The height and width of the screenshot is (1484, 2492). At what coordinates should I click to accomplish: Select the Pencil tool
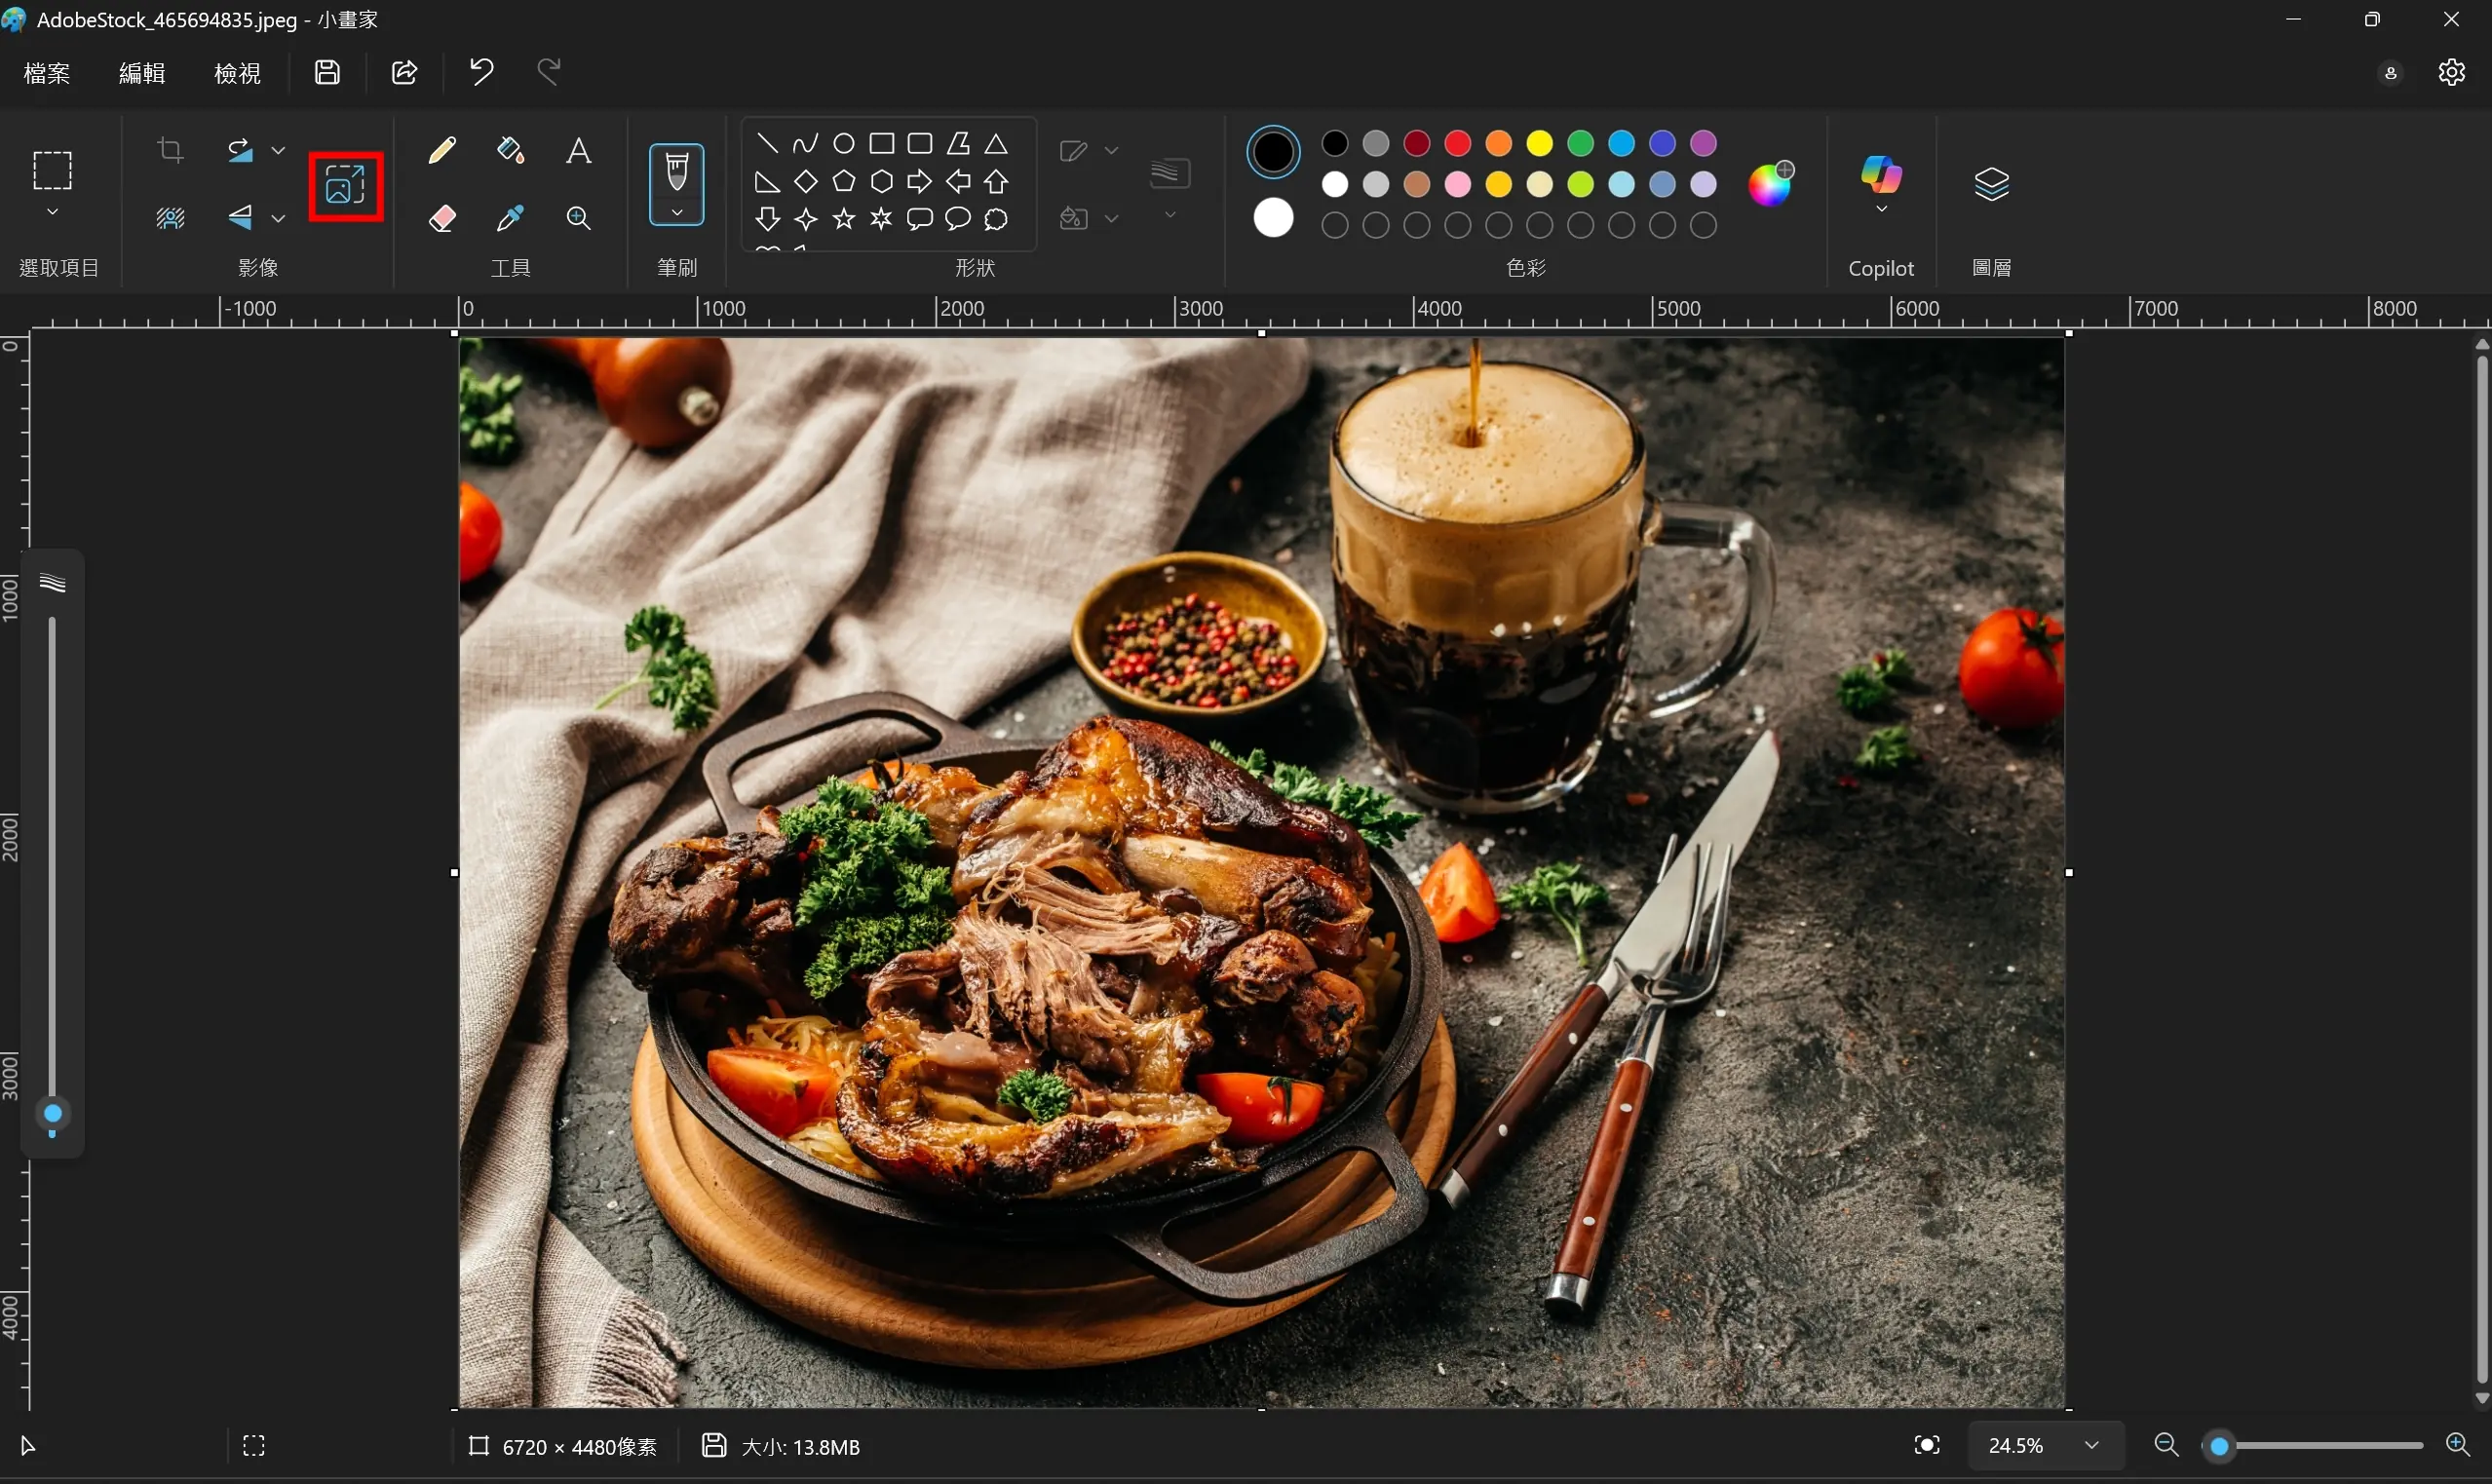click(442, 151)
